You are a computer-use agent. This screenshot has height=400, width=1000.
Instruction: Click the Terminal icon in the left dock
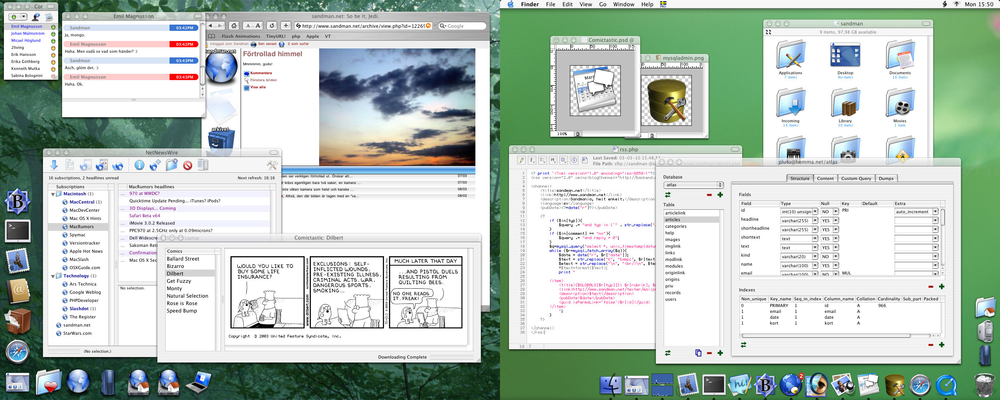(16, 229)
